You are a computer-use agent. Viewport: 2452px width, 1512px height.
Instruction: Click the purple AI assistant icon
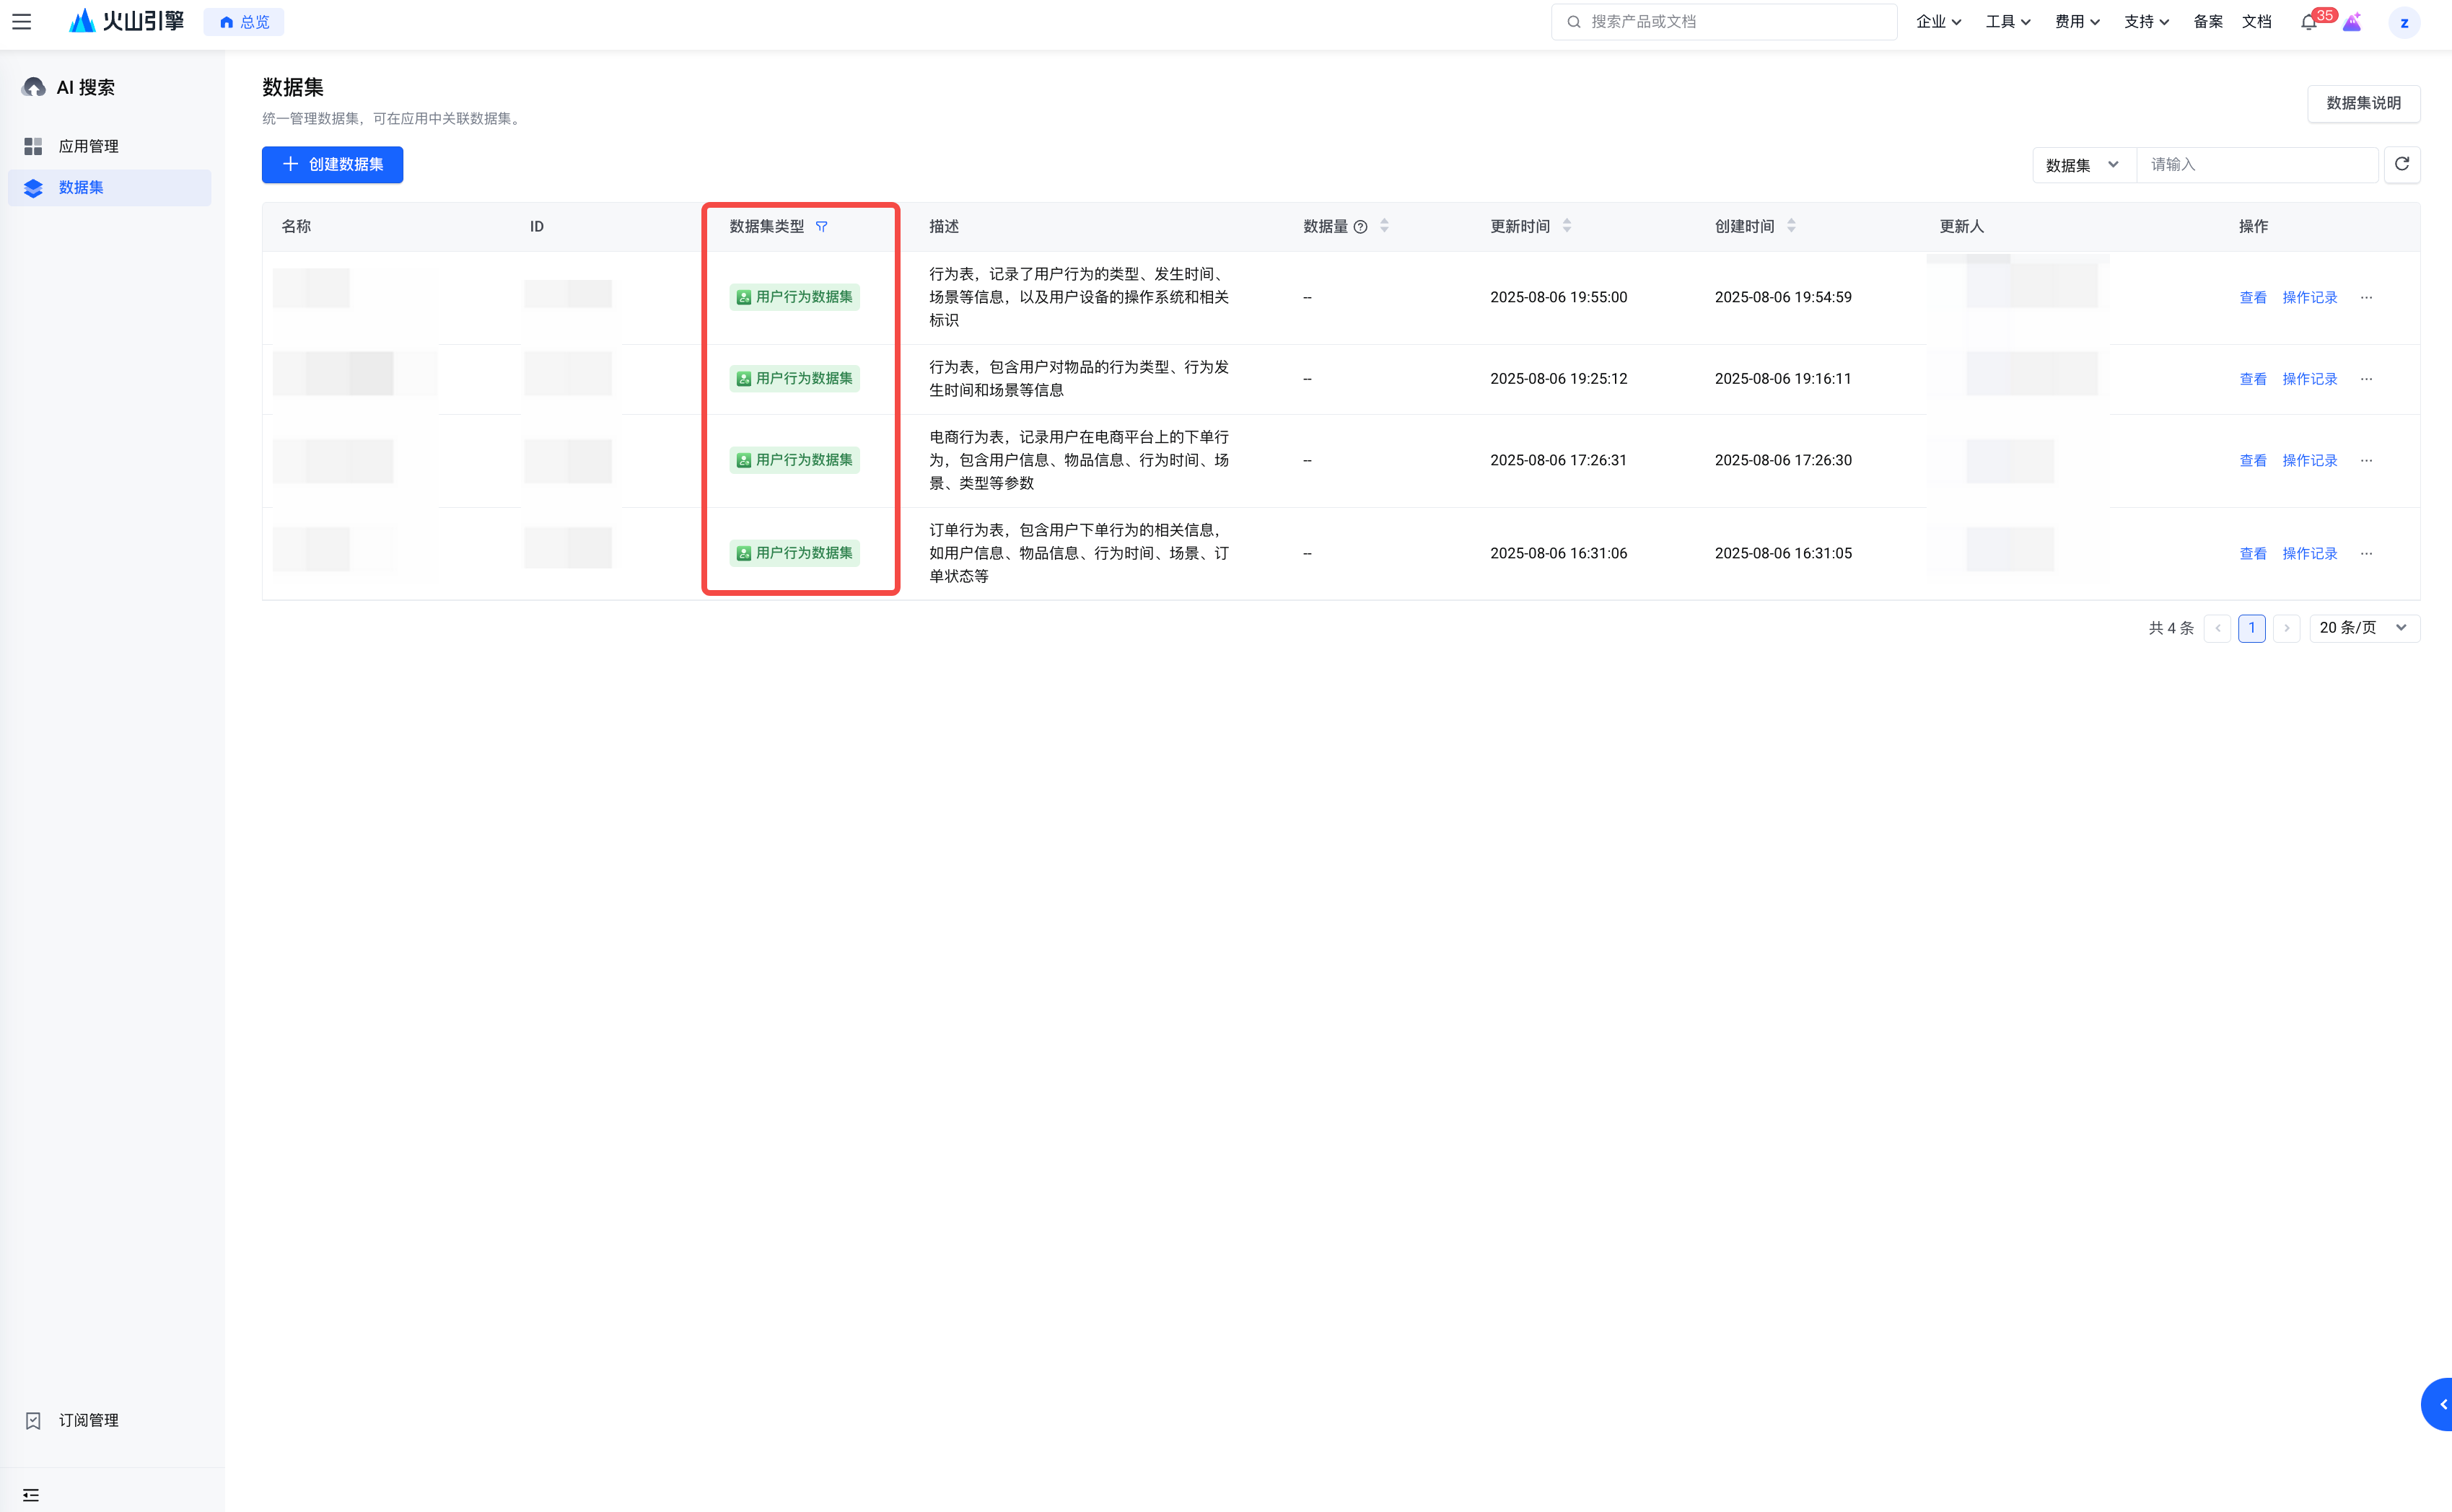pyautogui.click(x=2352, y=22)
